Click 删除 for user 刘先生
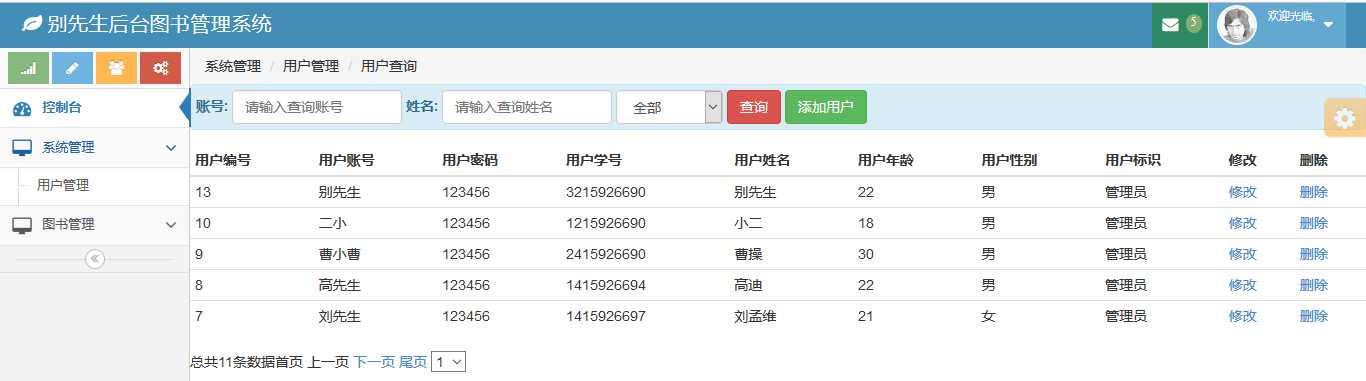This screenshot has width=1366, height=381. coord(1314,316)
